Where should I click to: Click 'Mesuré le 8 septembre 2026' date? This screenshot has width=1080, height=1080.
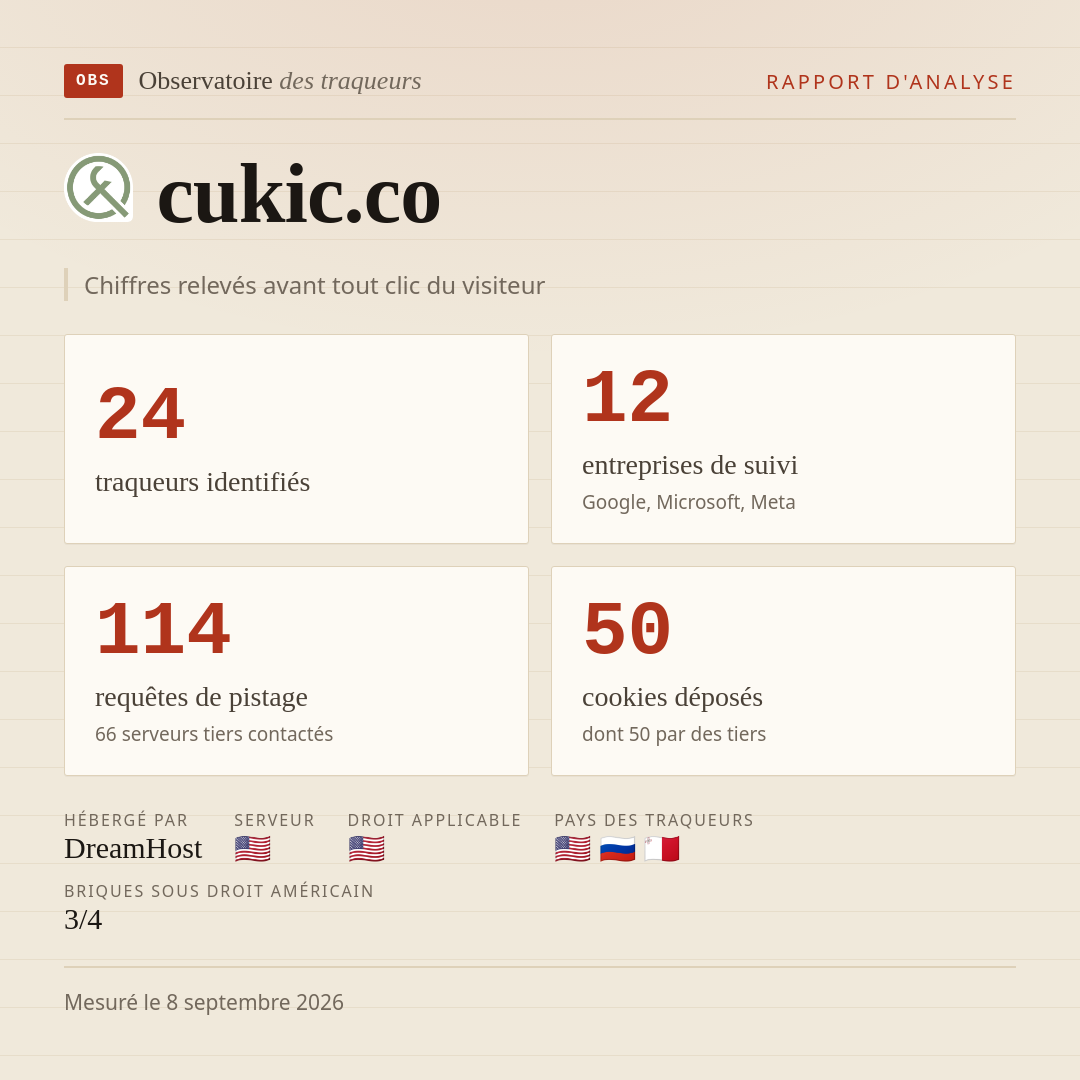coord(204,1002)
